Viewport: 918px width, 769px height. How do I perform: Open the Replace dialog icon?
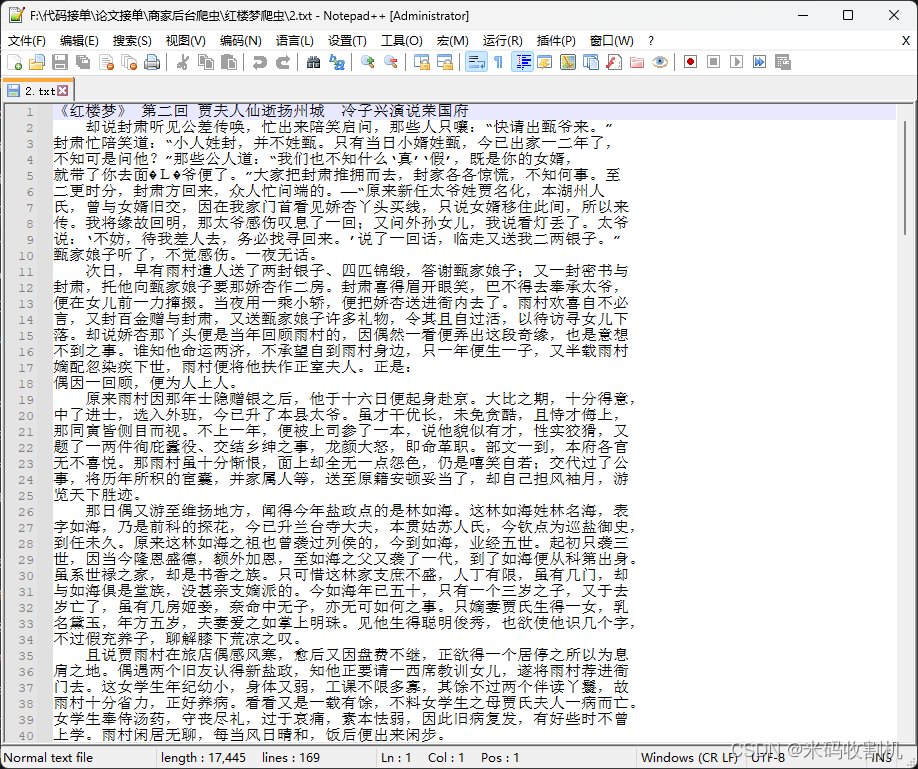click(337, 62)
